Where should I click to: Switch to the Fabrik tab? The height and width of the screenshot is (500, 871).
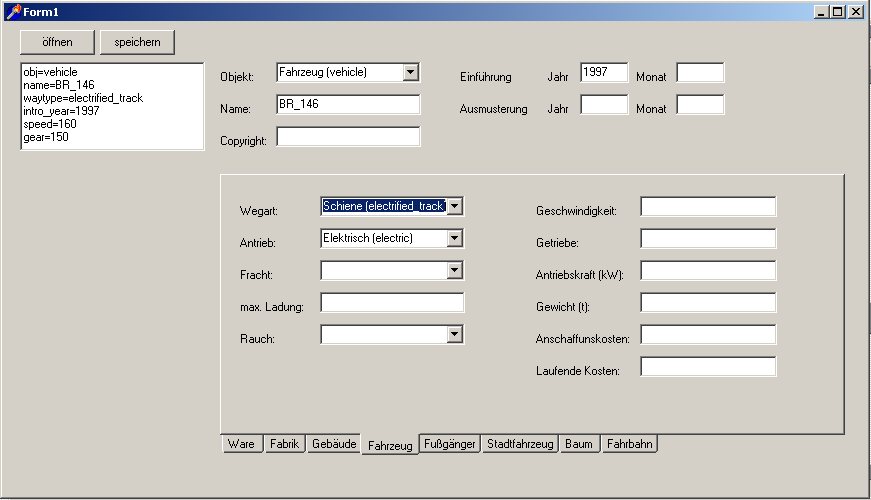(284, 444)
